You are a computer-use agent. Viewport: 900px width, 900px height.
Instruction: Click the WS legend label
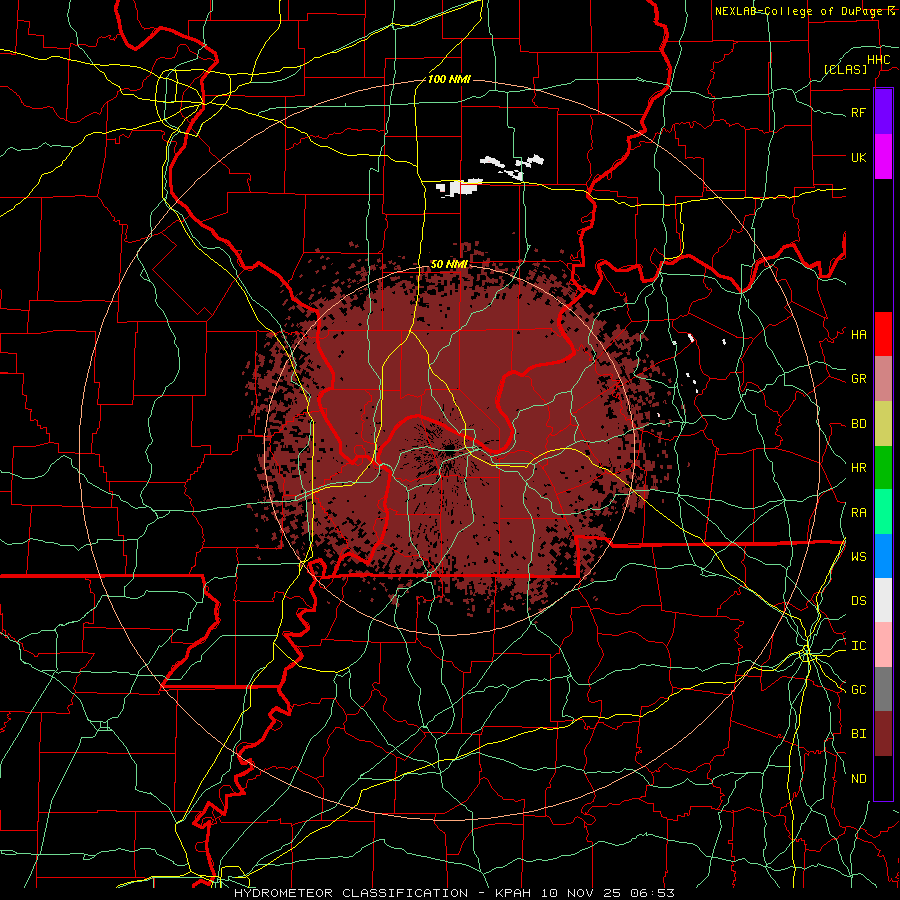pos(859,557)
